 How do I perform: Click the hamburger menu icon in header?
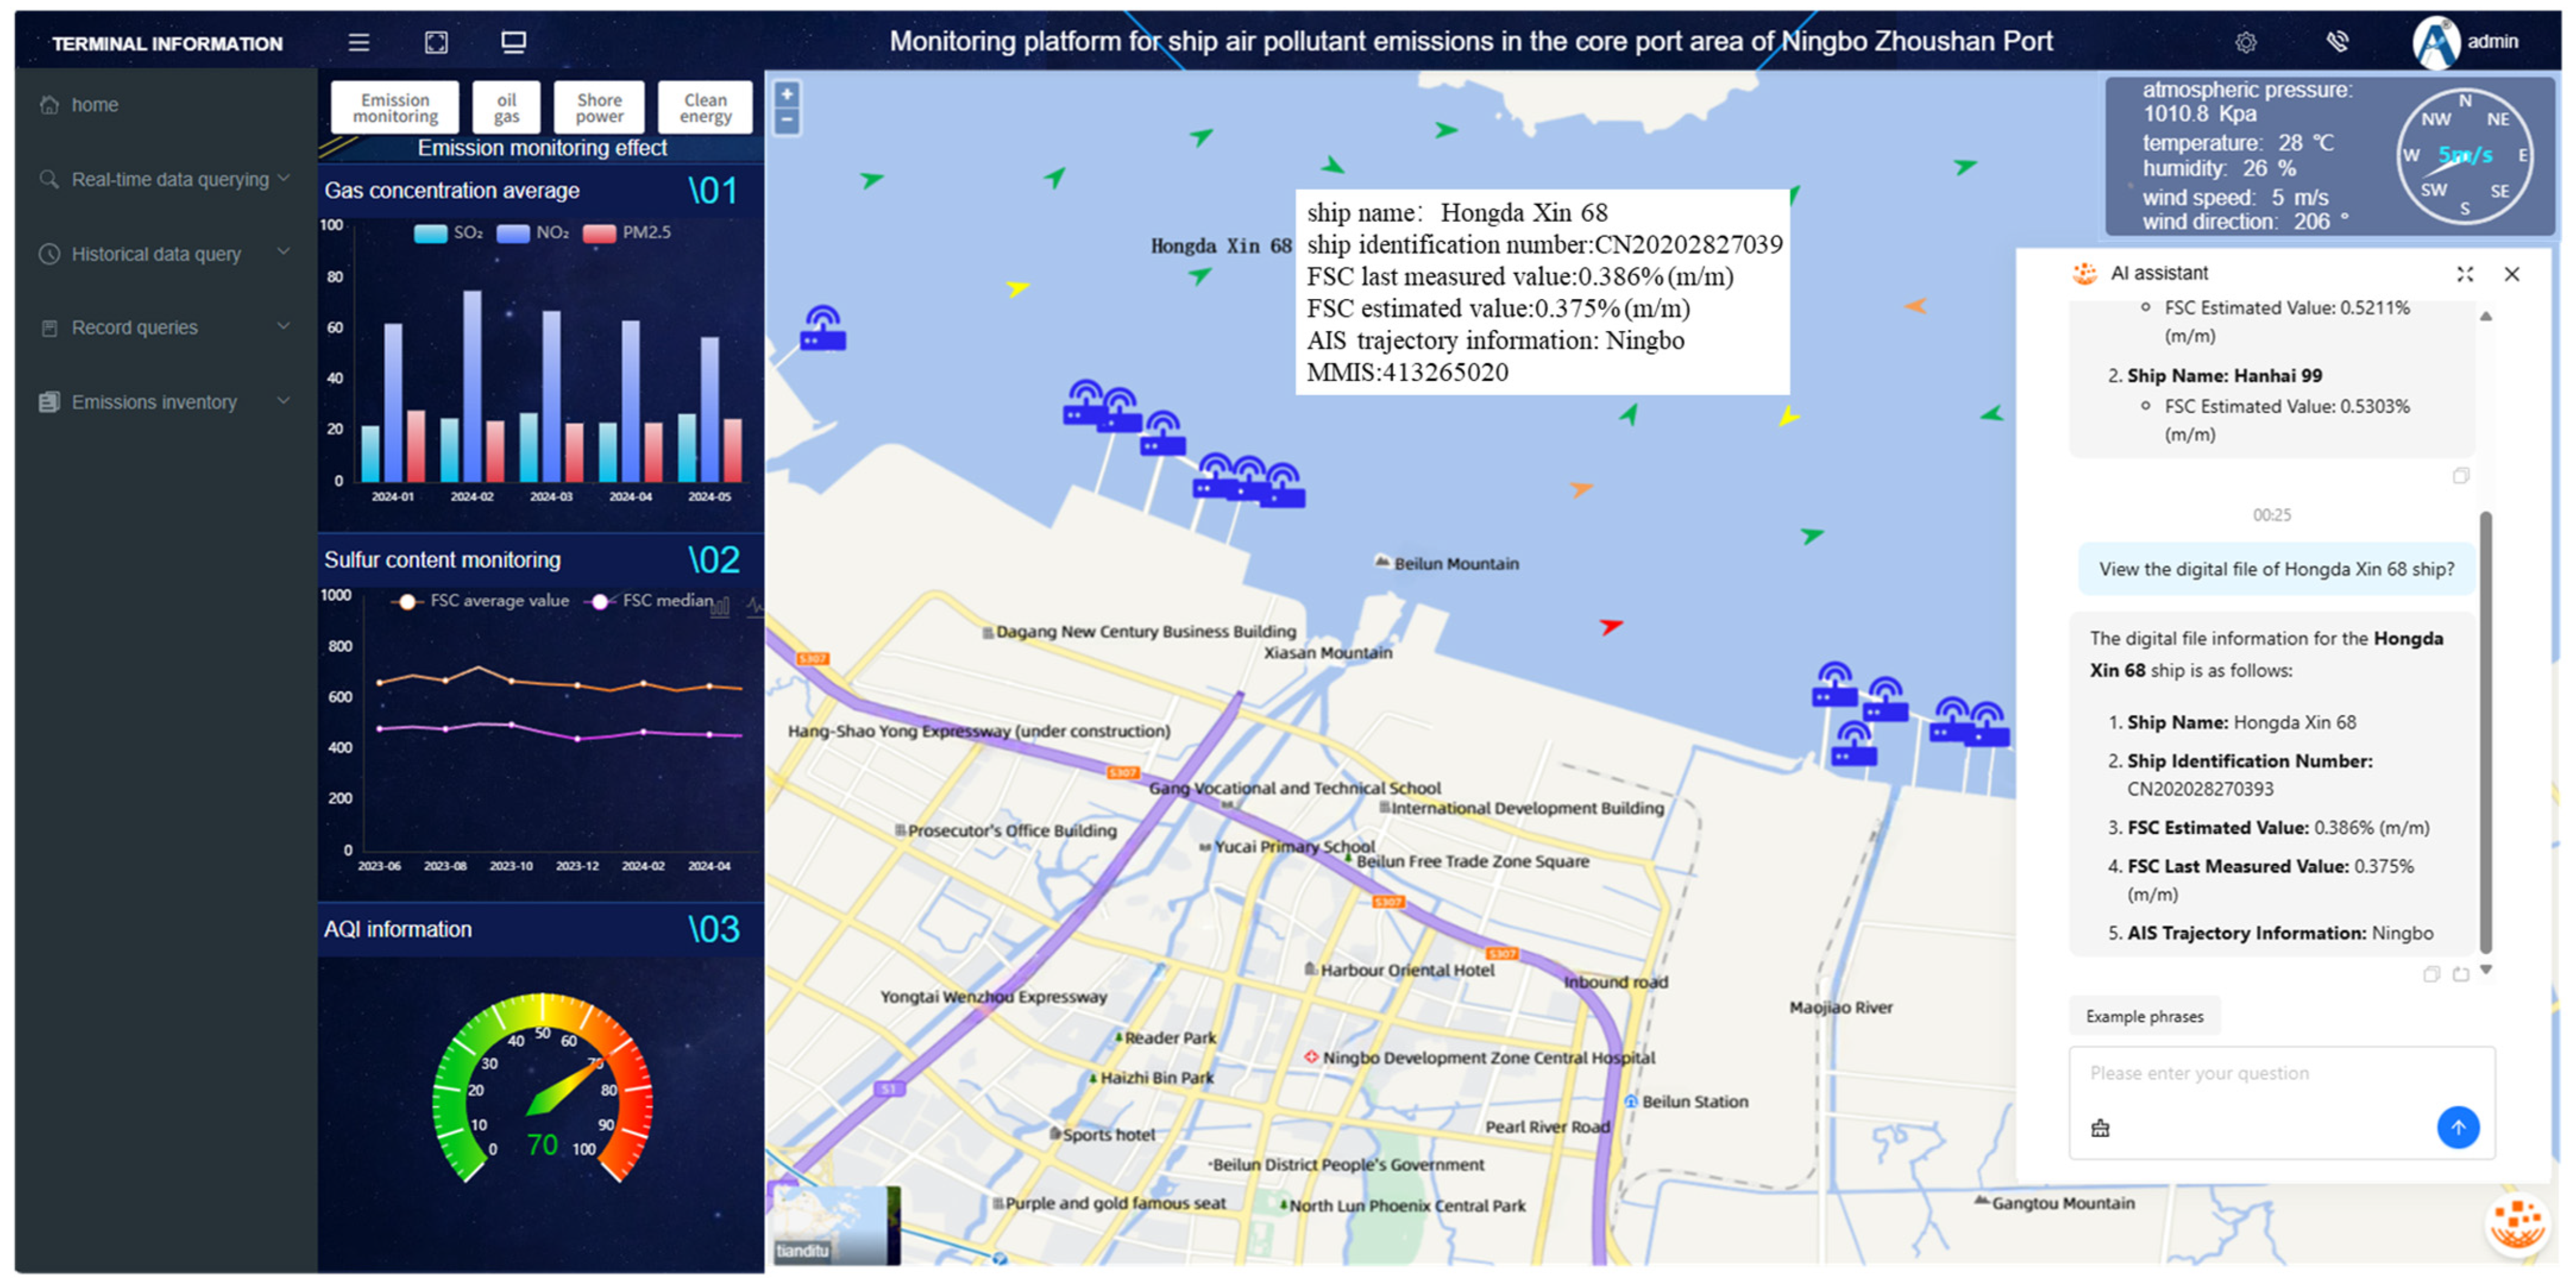point(358,42)
